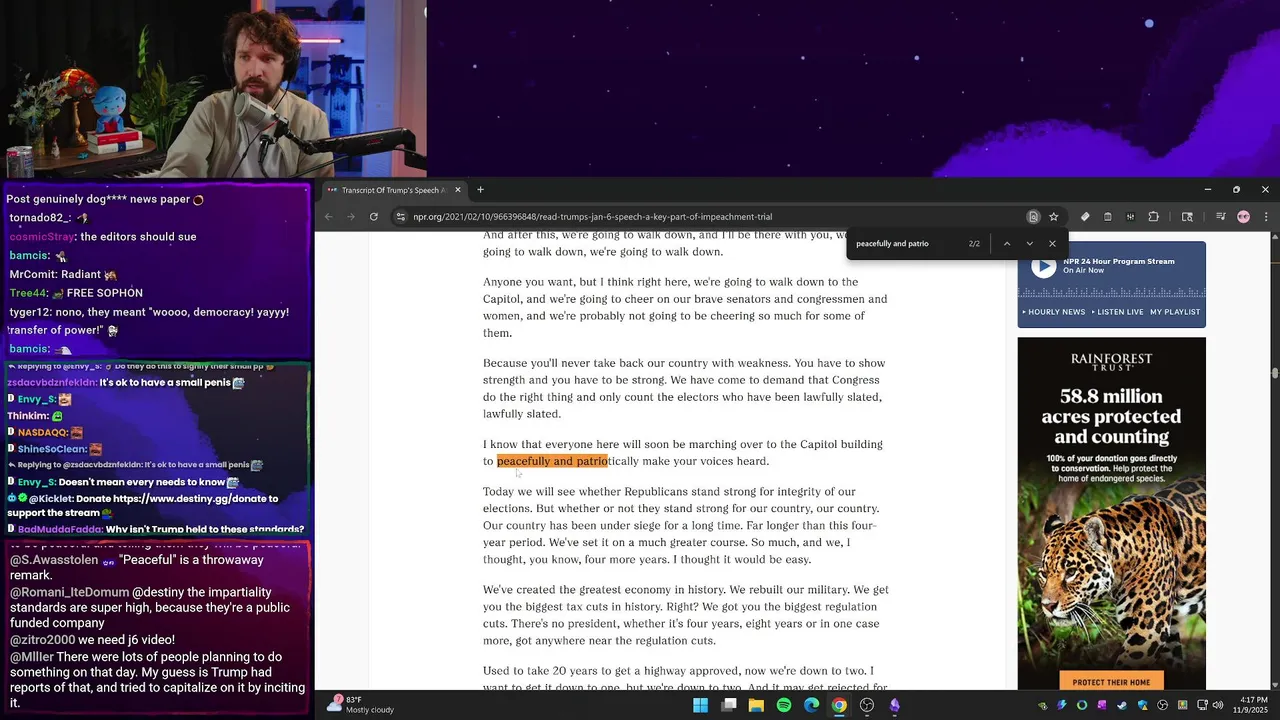Jump to previous find result
Image resolution: width=1280 pixels, height=720 pixels.
coord(1007,244)
